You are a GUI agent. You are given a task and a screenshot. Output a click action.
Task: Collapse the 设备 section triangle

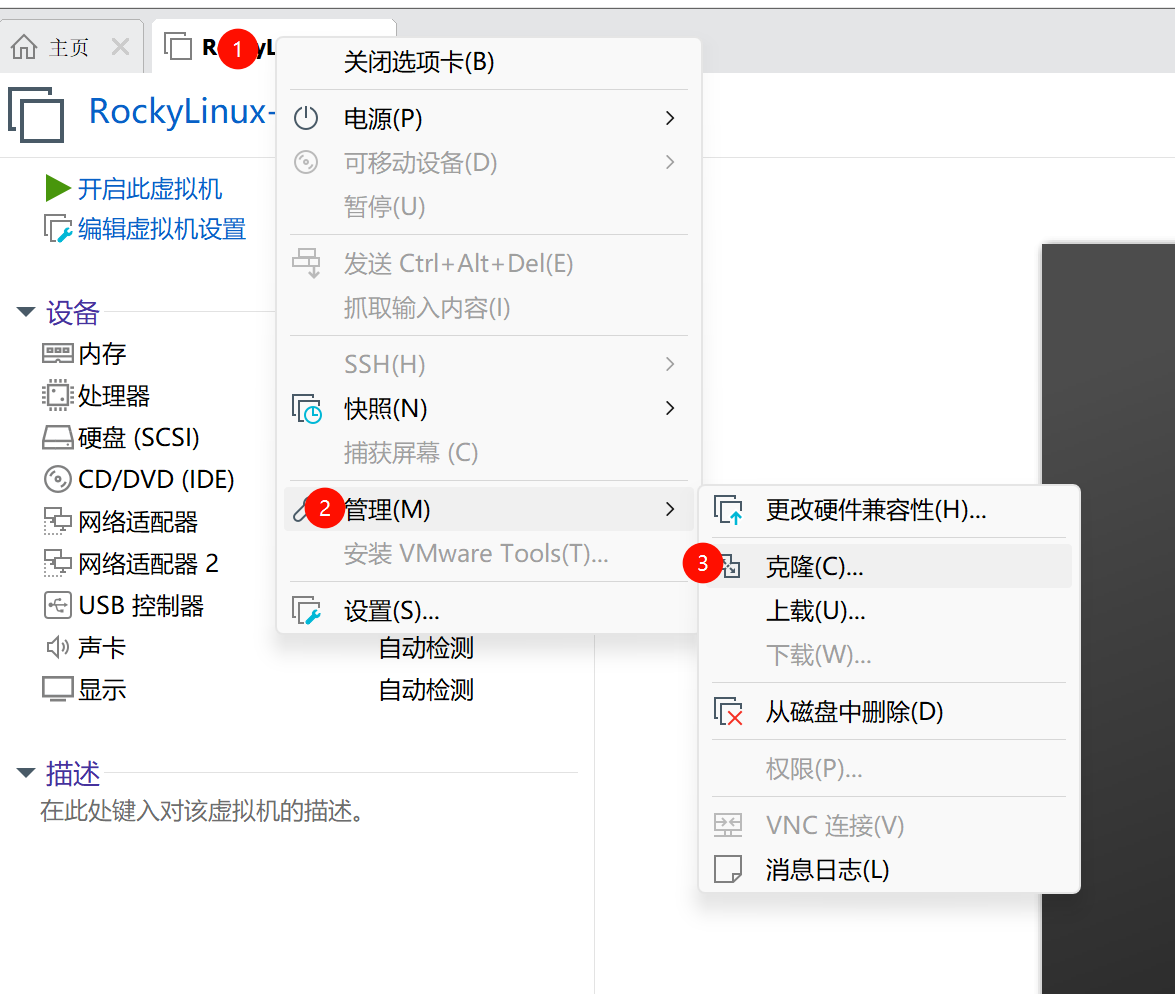pos(26,312)
